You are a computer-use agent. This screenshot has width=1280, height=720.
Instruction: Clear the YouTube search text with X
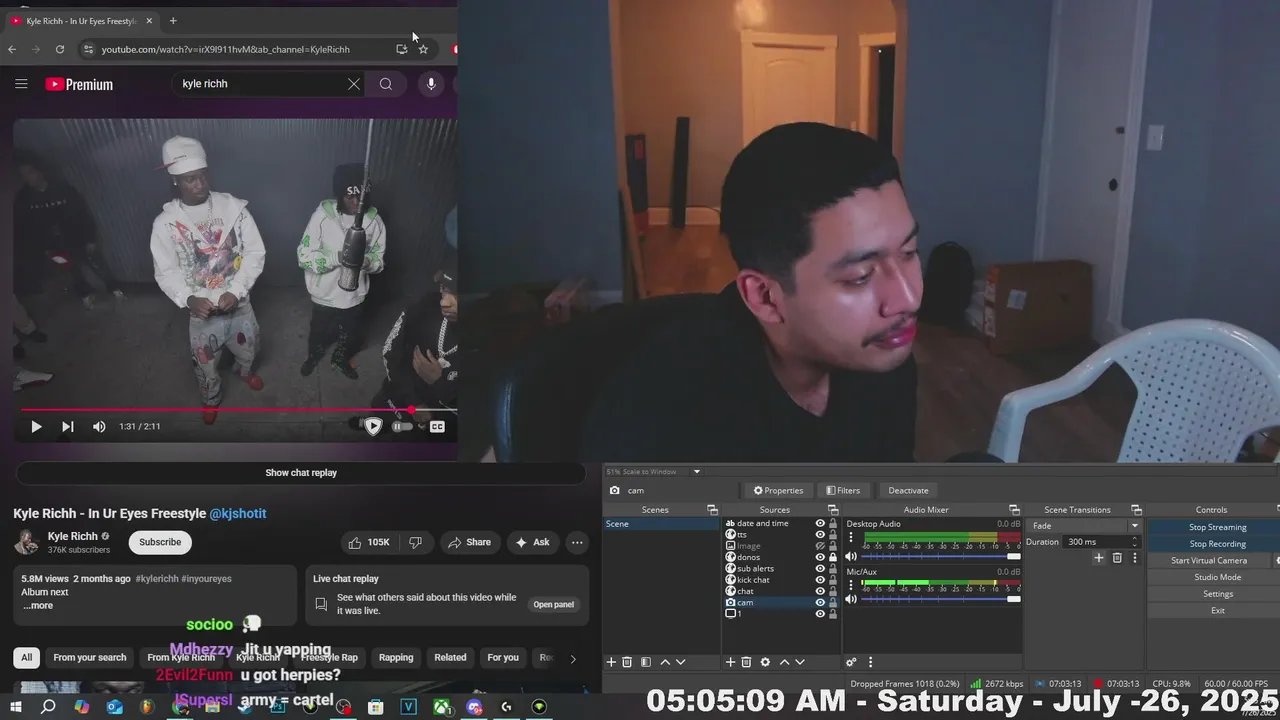click(353, 84)
